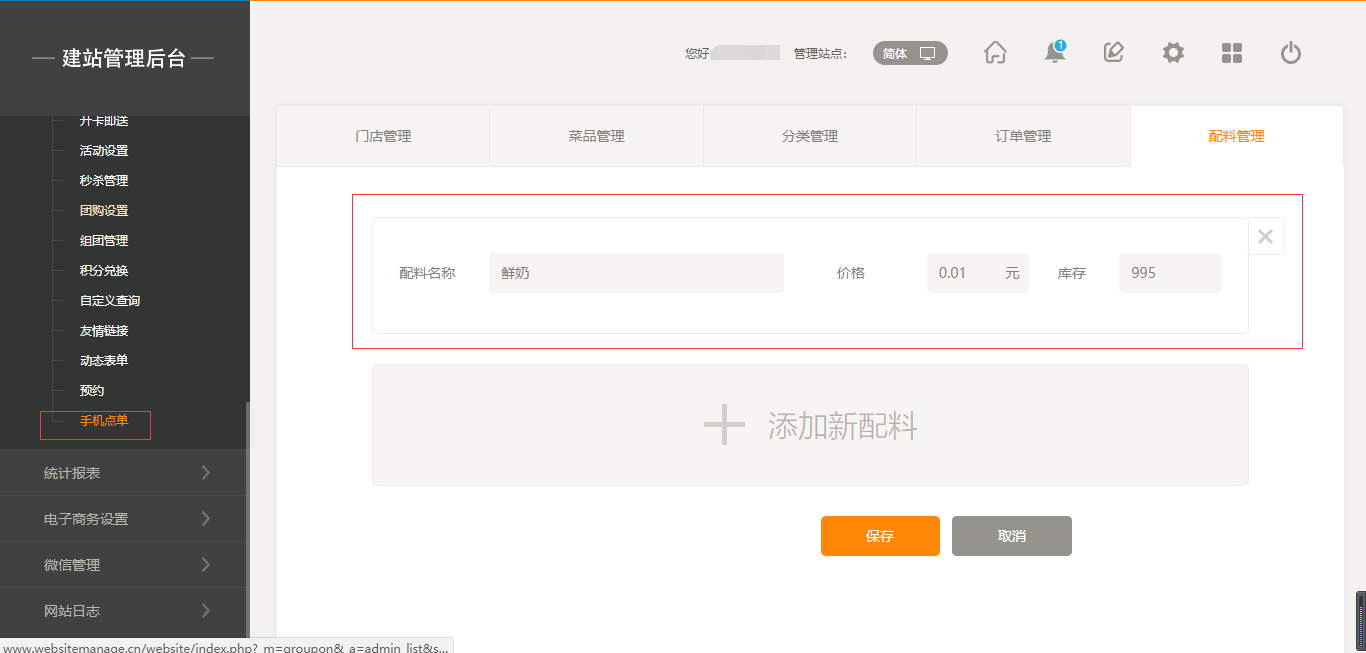Switch to the 订单管理 tab
1366x653 pixels.
click(1023, 136)
